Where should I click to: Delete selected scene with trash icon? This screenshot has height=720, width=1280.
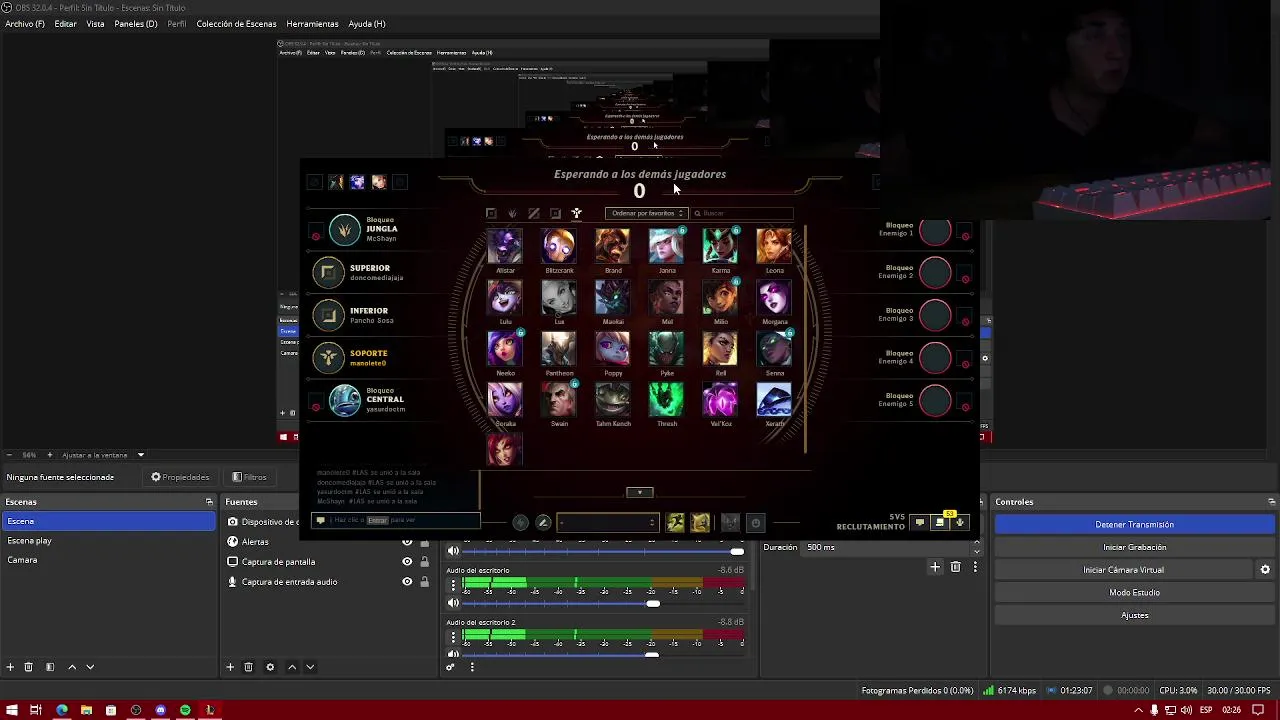(x=29, y=667)
